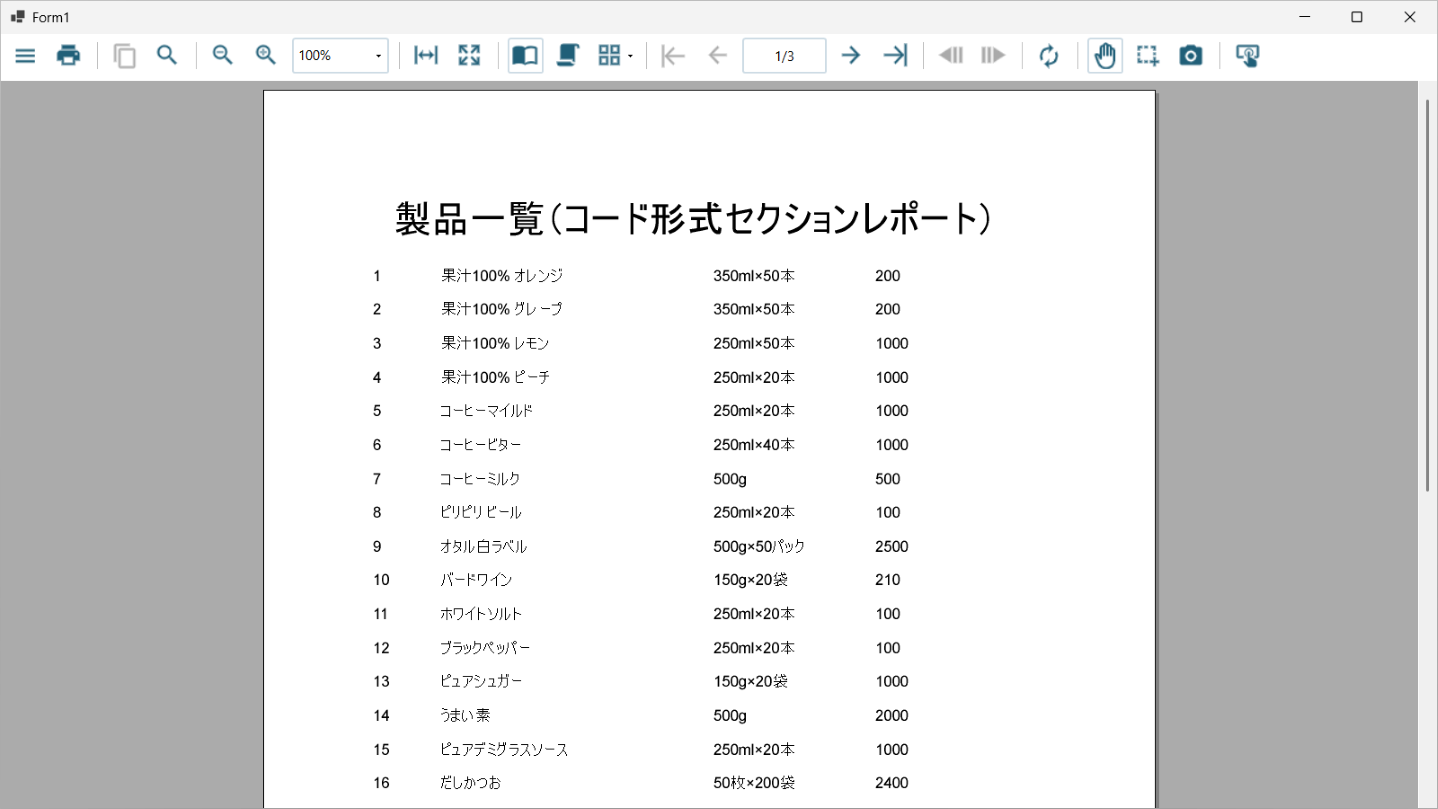Select product name 果汁100% オレンジ
Viewport: 1438px width, 809px height.
coord(502,276)
